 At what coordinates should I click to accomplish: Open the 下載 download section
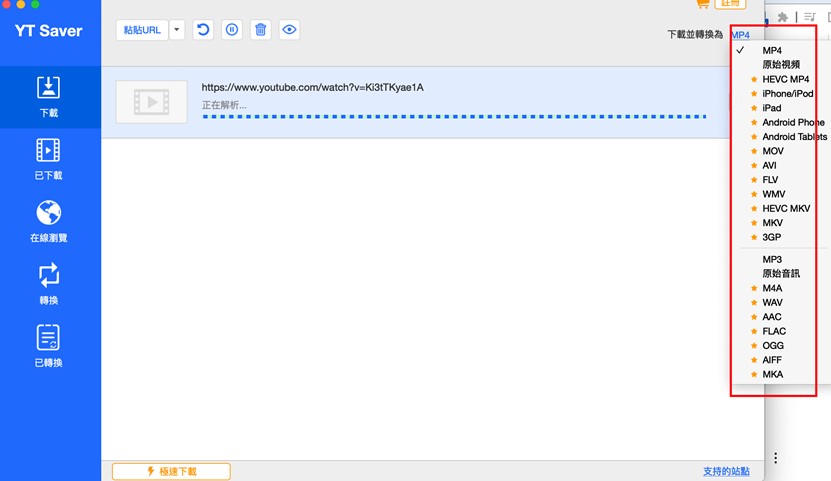49,97
